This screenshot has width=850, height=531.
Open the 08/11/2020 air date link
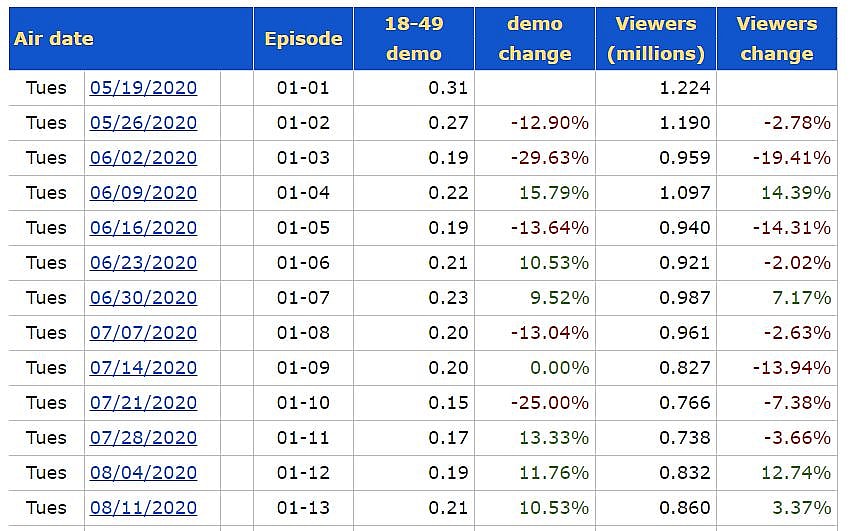click(x=143, y=508)
